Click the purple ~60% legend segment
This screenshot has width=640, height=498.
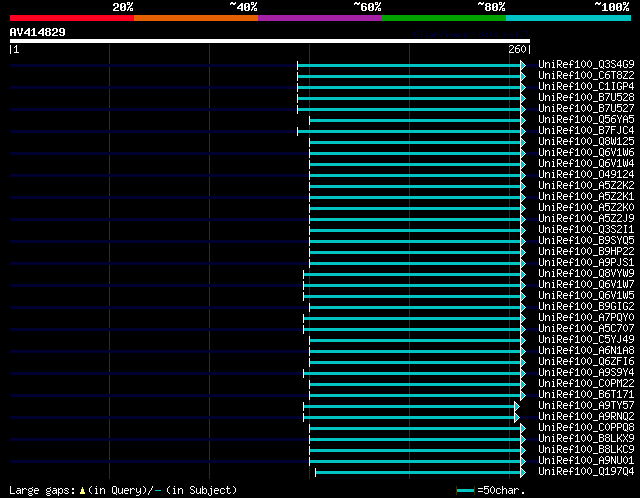point(320,18)
